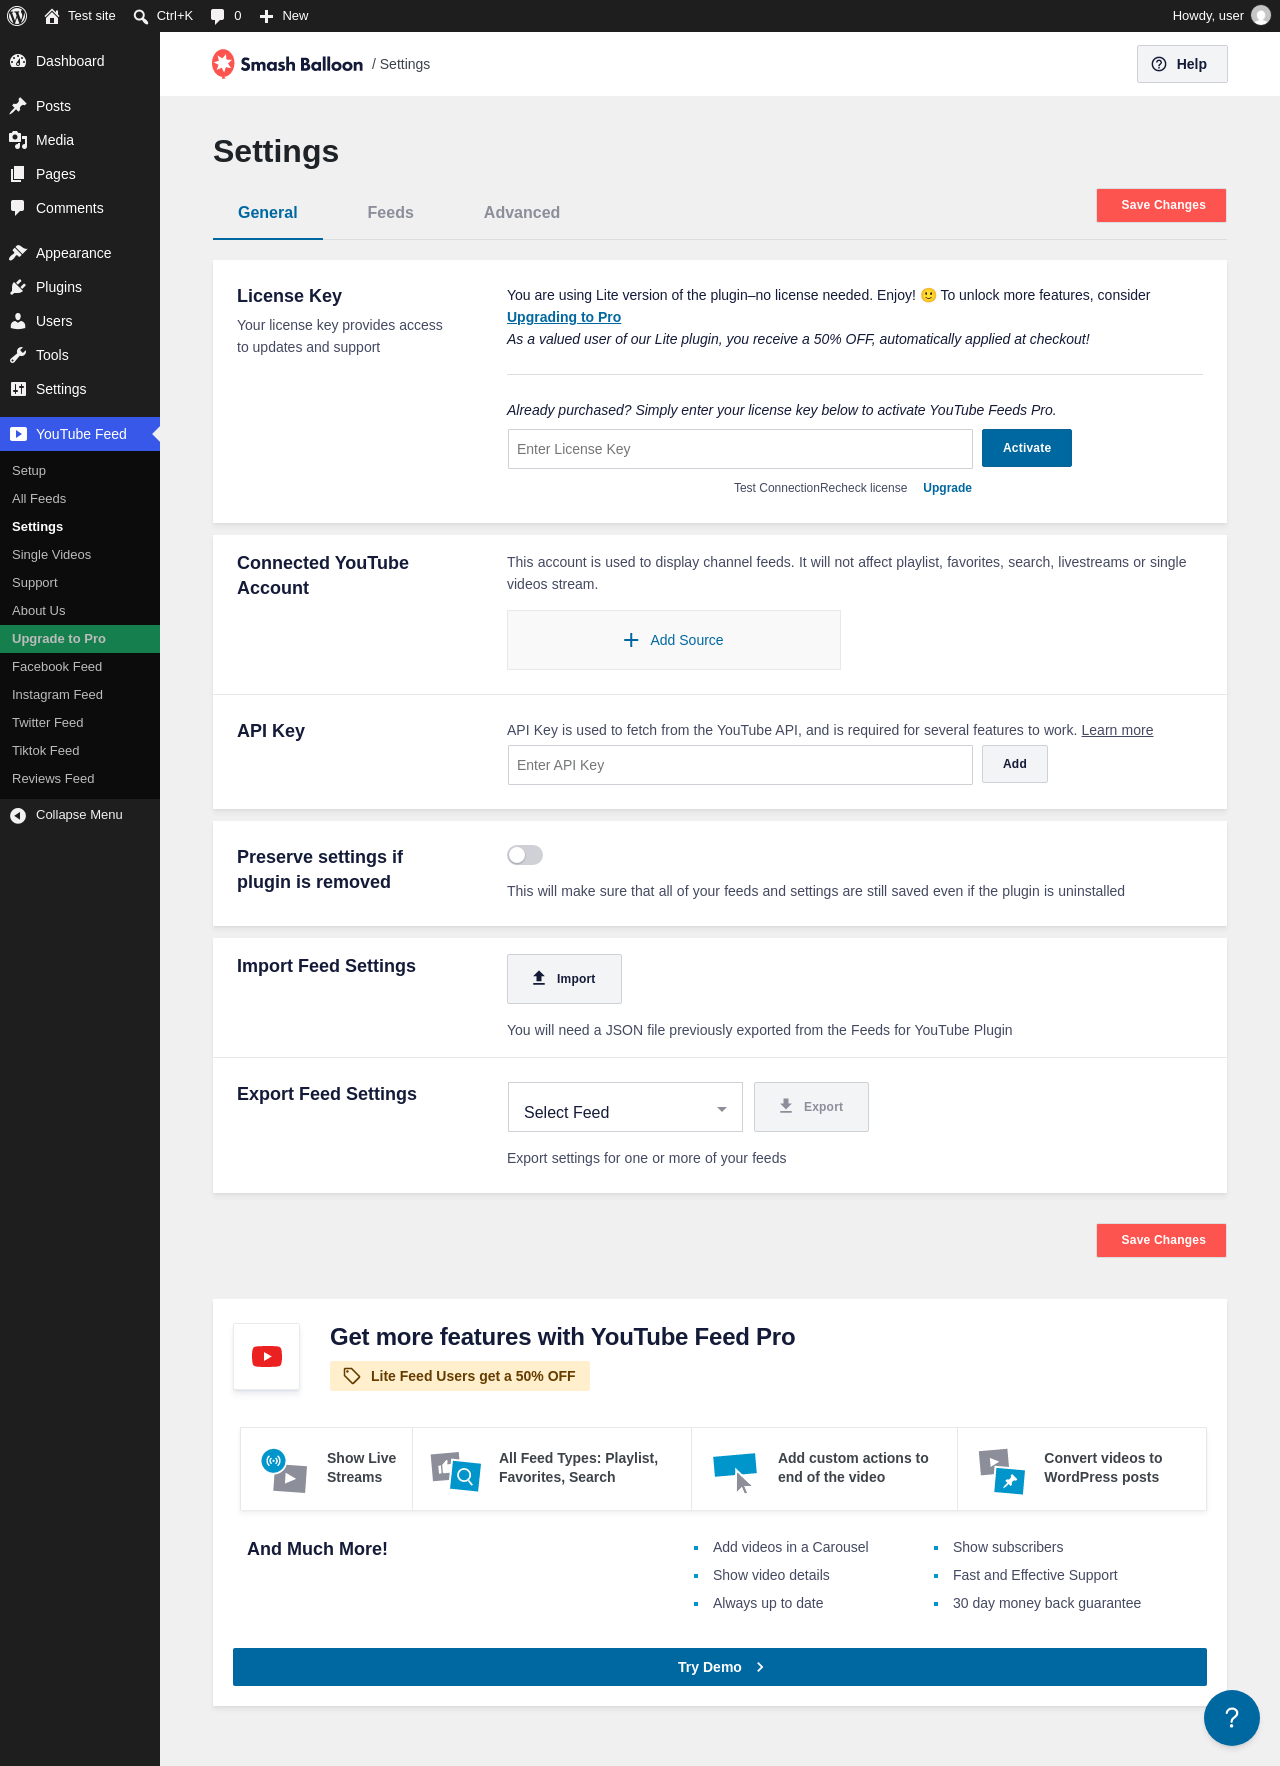
Task: Expand the Select Feed dropdown
Action: pyautogui.click(x=625, y=1107)
